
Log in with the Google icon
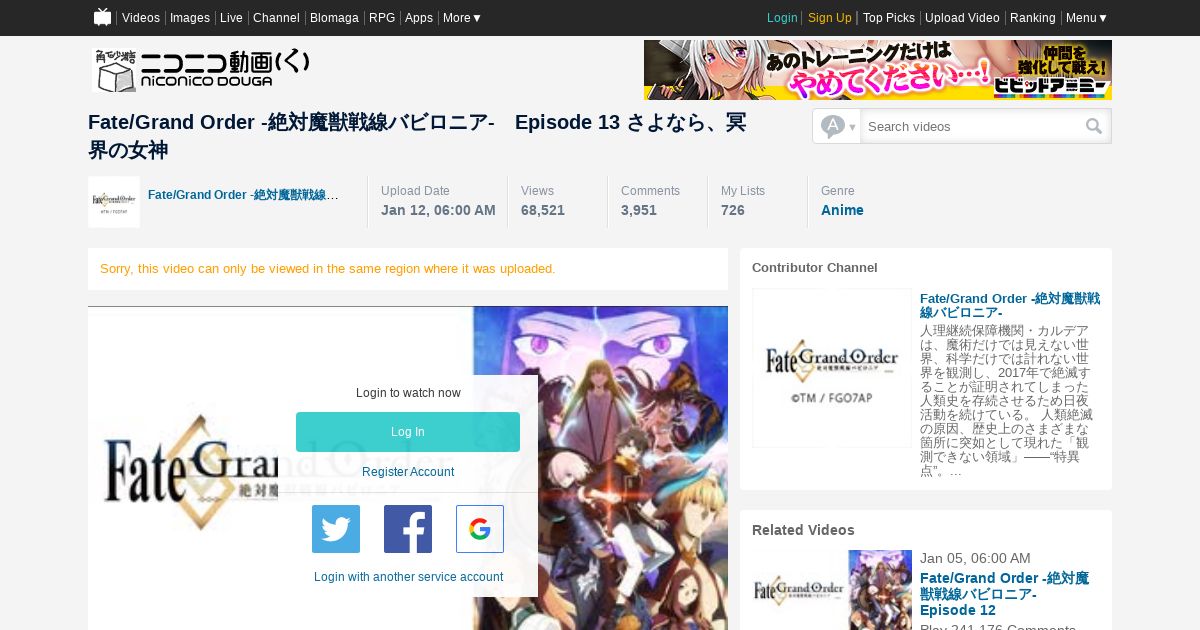(x=480, y=529)
